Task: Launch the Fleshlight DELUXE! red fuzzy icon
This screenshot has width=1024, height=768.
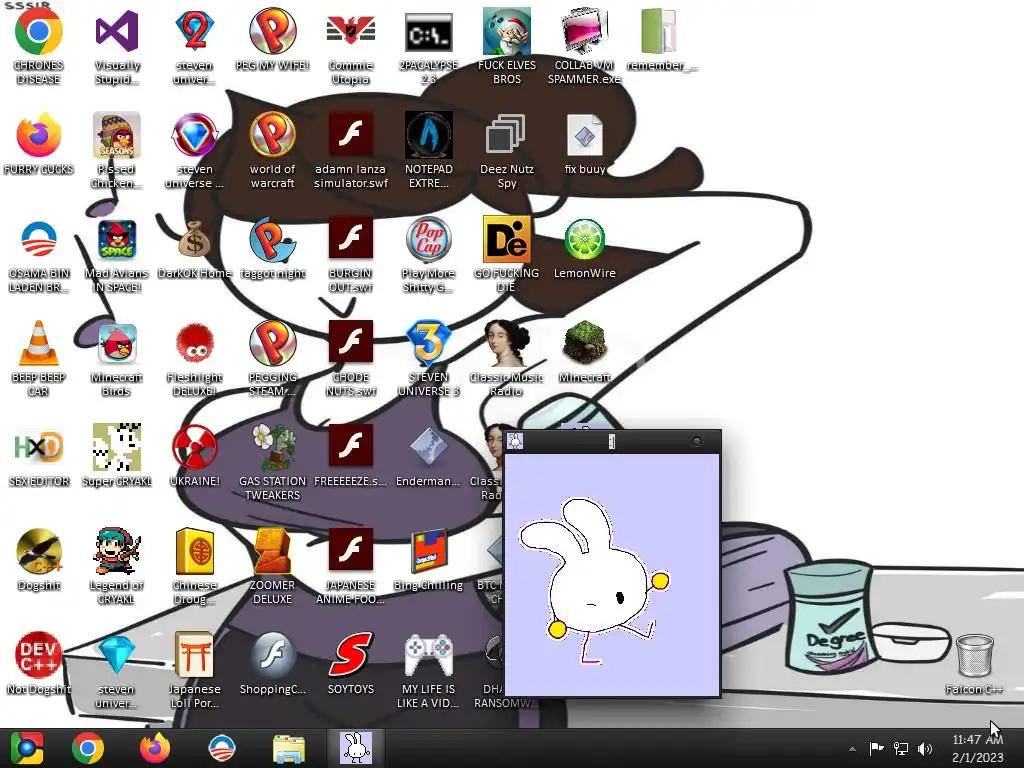Action: click(195, 344)
